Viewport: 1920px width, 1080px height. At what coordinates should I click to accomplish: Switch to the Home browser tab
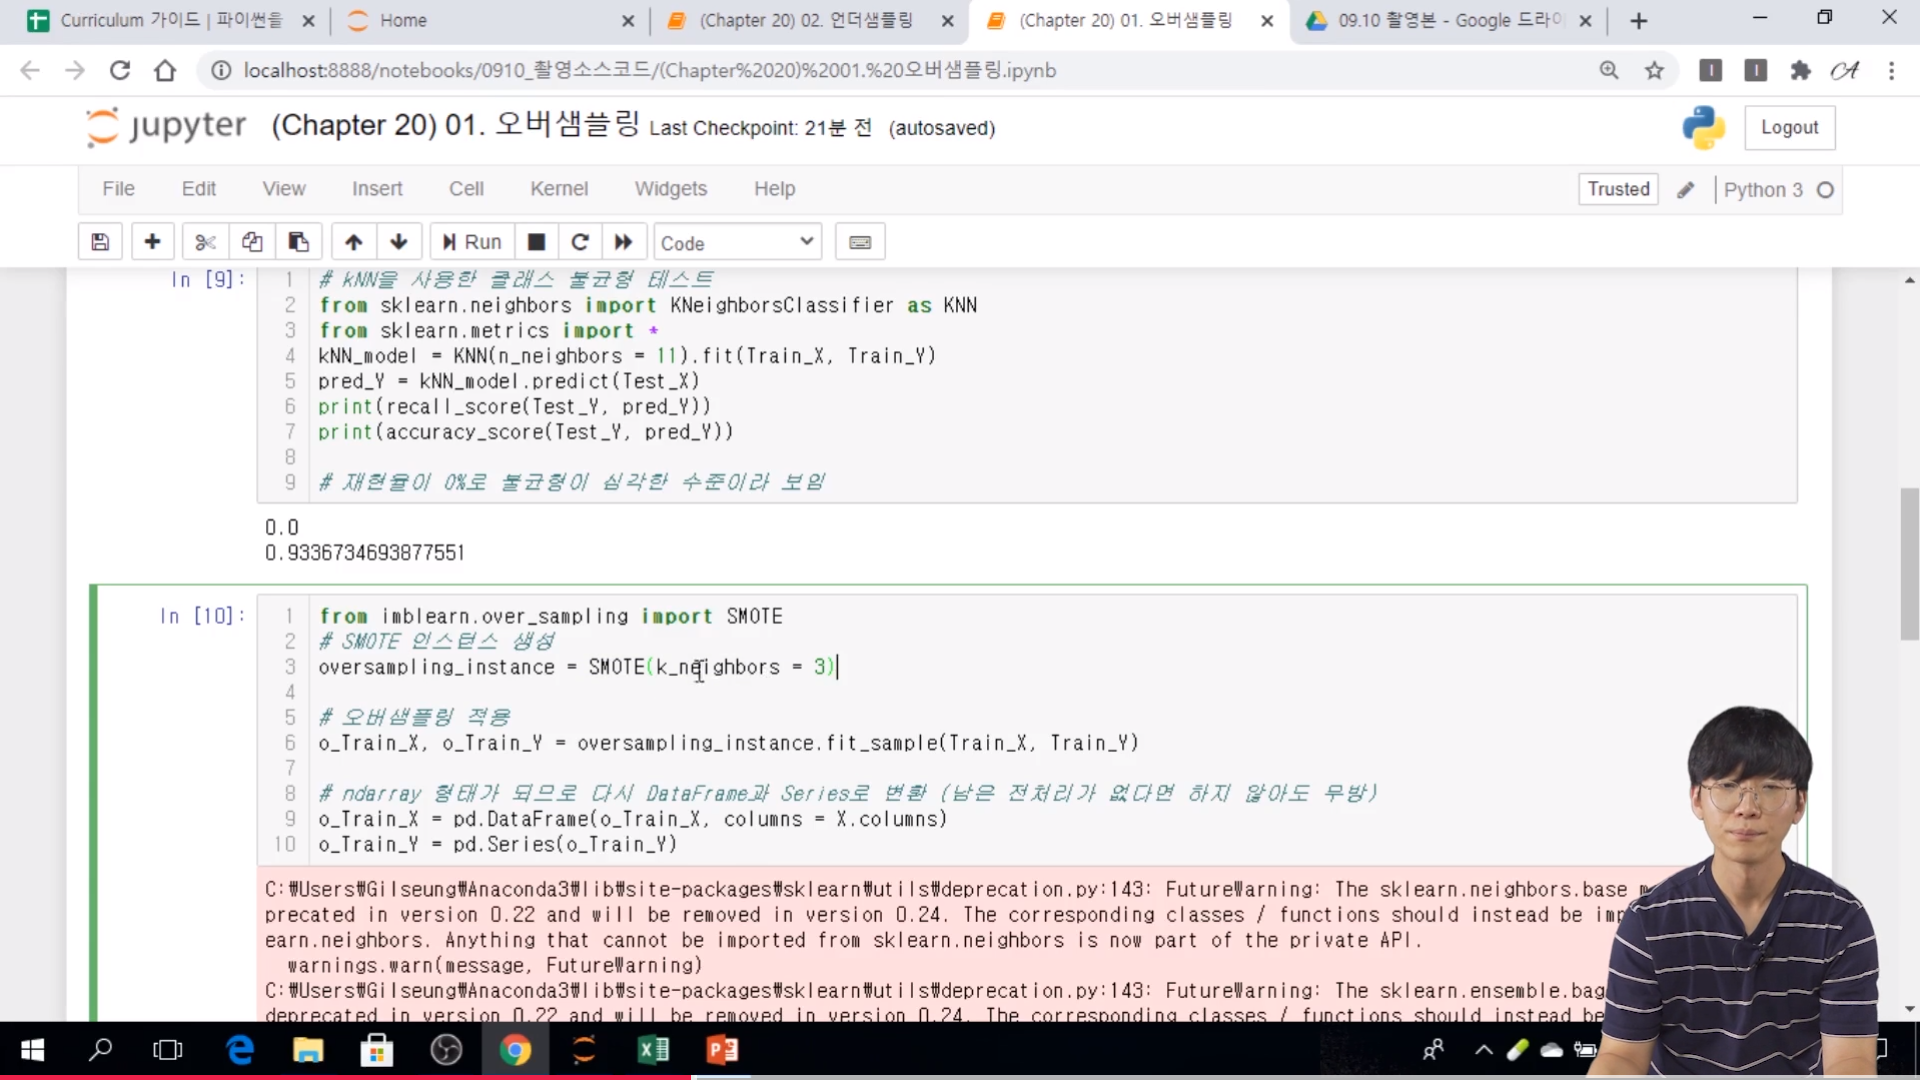(x=403, y=20)
